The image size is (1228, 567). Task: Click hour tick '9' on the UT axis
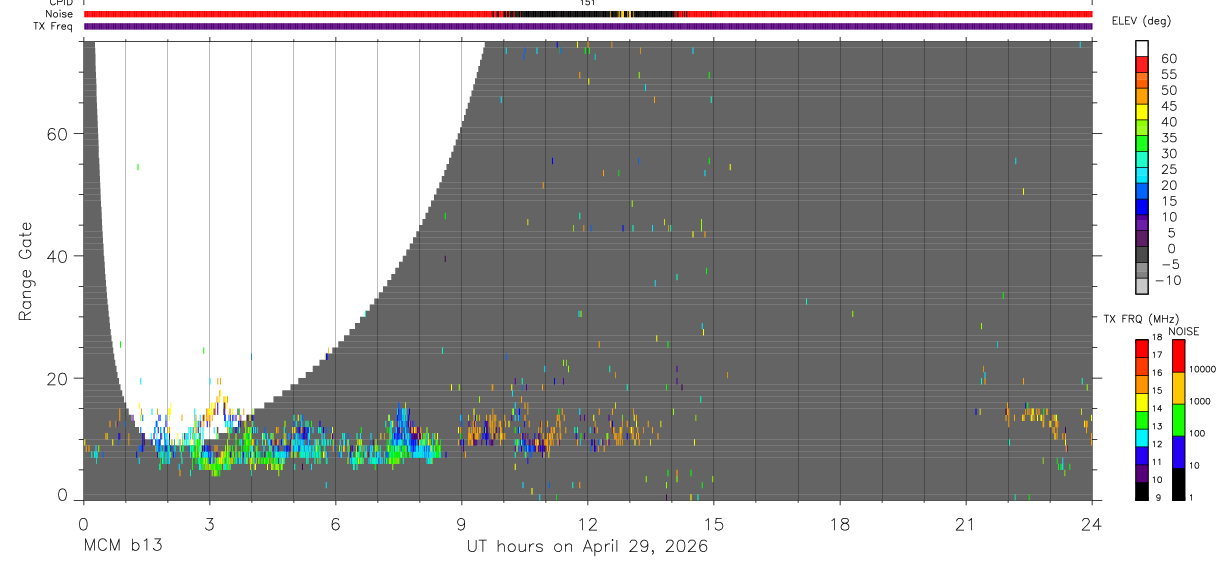[x=461, y=524]
